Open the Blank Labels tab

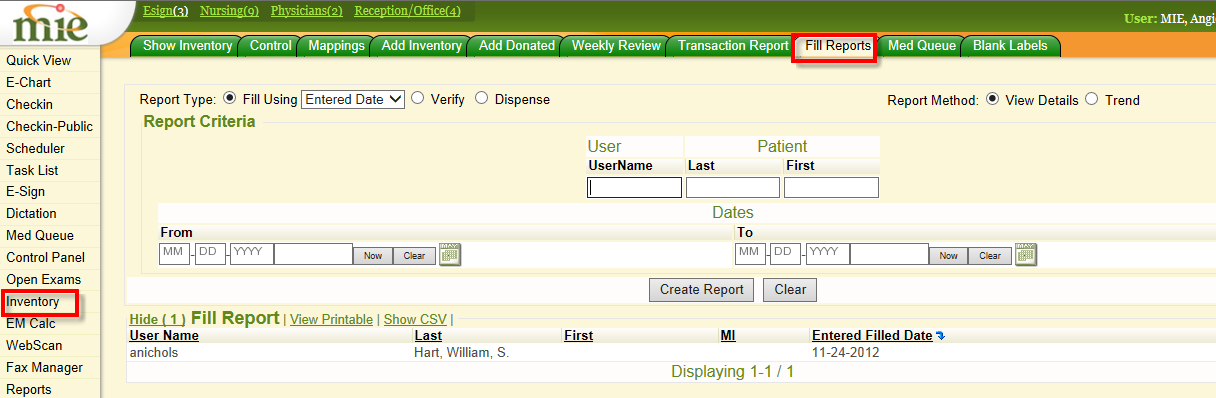click(x=1010, y=46)
